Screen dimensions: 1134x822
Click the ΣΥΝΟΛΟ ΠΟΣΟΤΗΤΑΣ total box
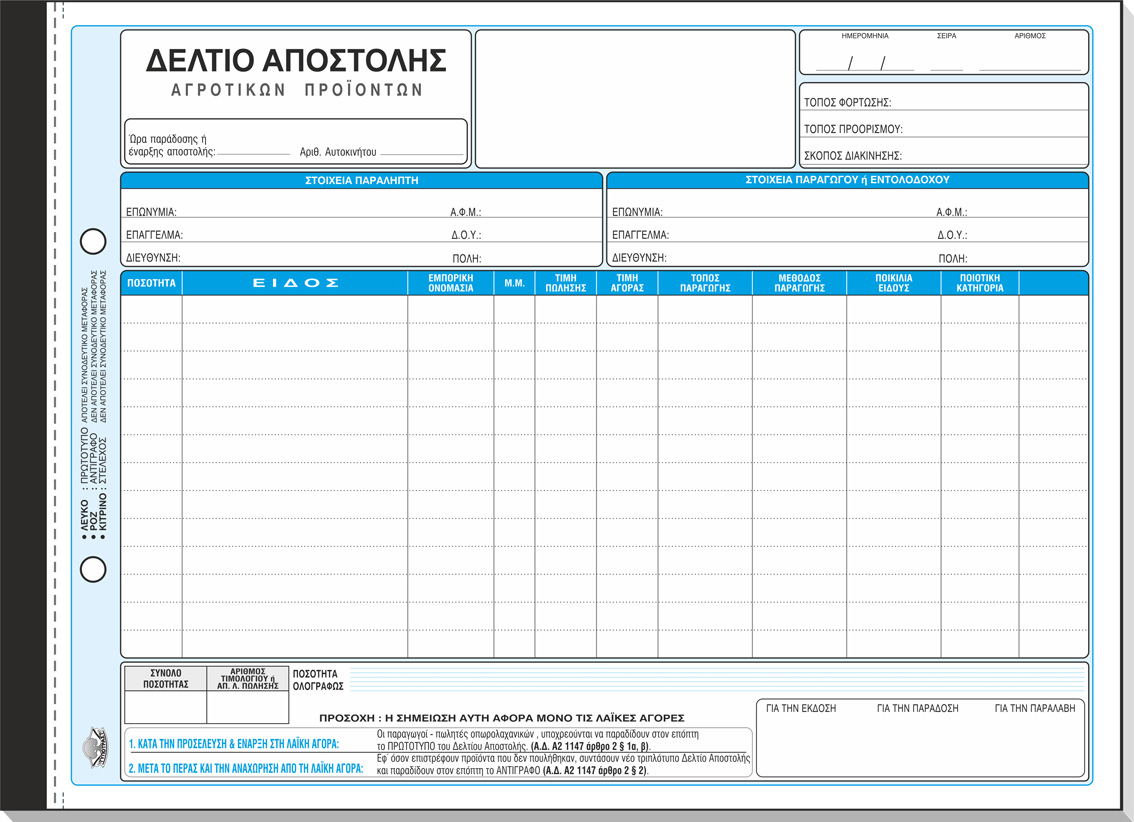coord(165,707)
